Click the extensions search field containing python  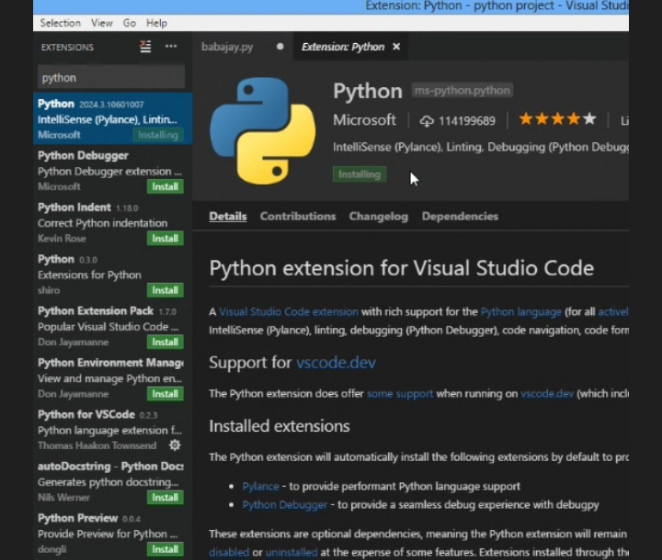[111, 78]
